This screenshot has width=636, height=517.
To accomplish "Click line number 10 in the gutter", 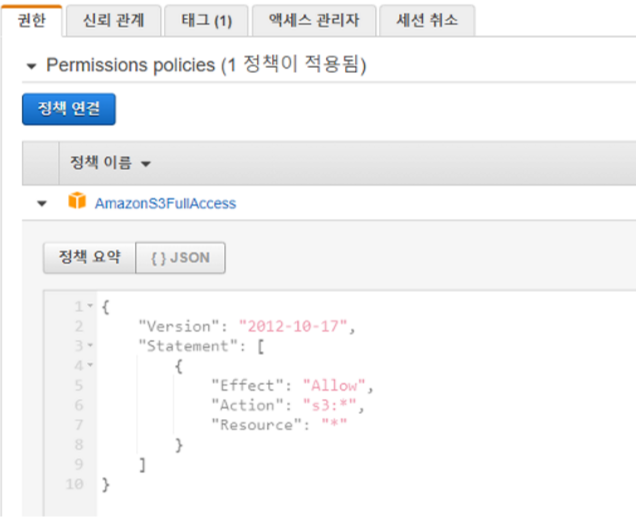I will 75,484.
